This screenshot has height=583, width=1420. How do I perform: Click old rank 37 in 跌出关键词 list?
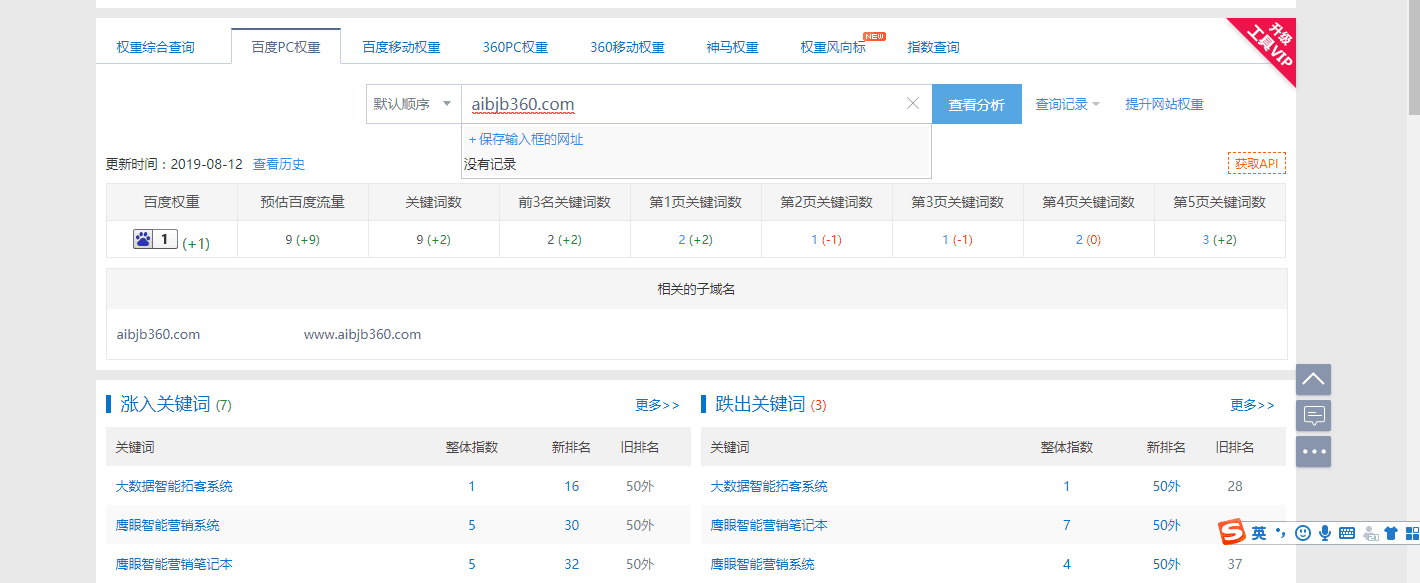tap(1235, 564)
